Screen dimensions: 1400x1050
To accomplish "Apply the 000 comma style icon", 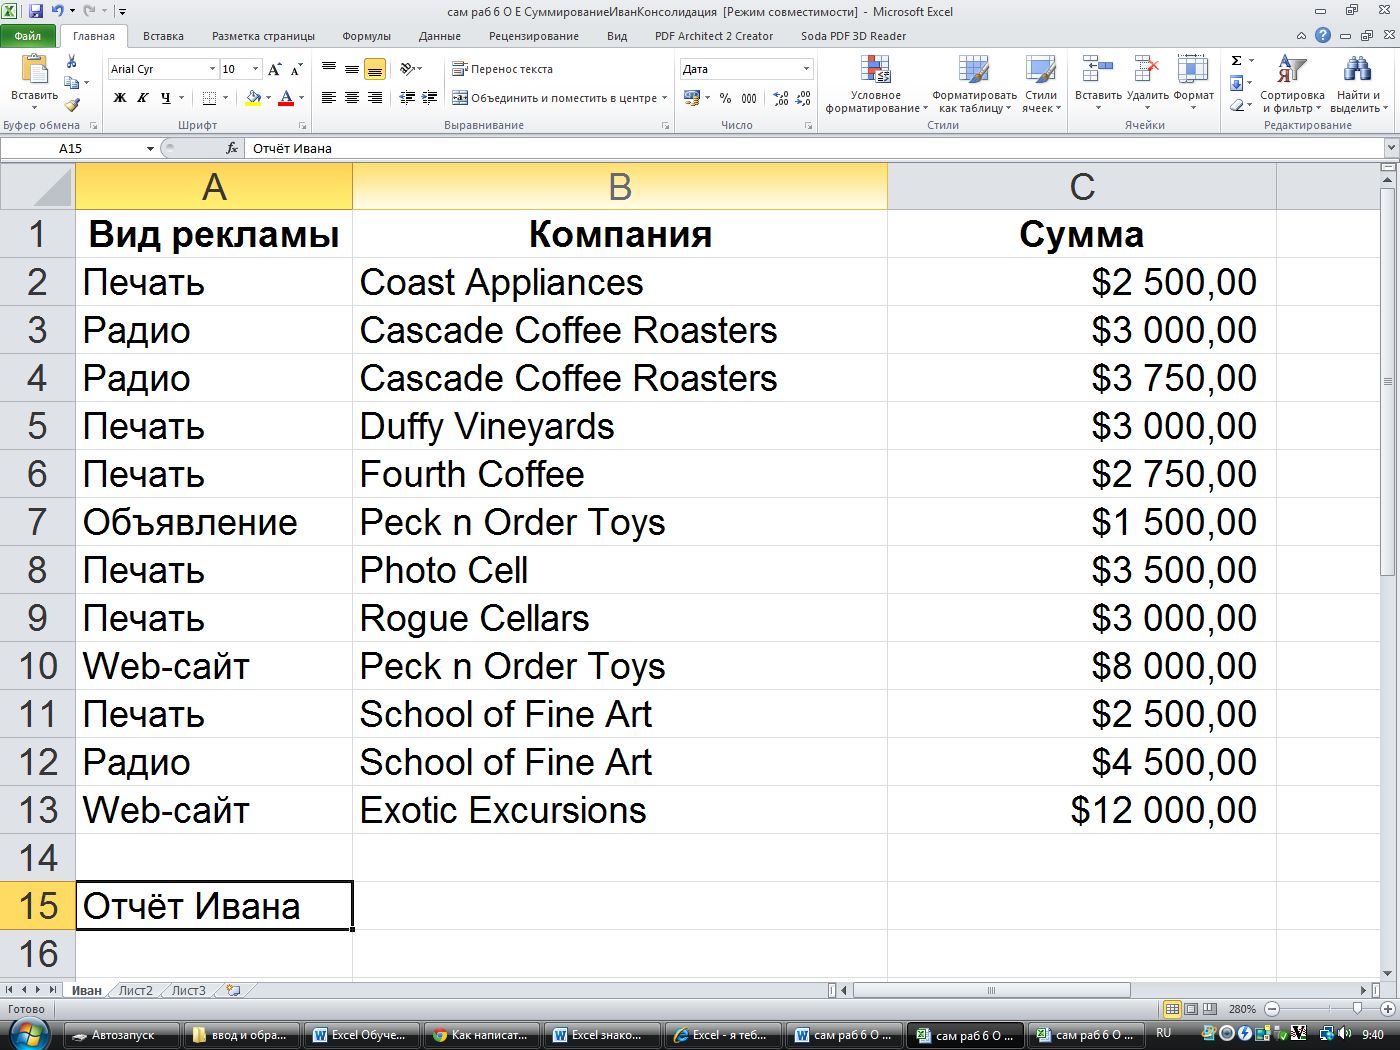I will [749, 98].
